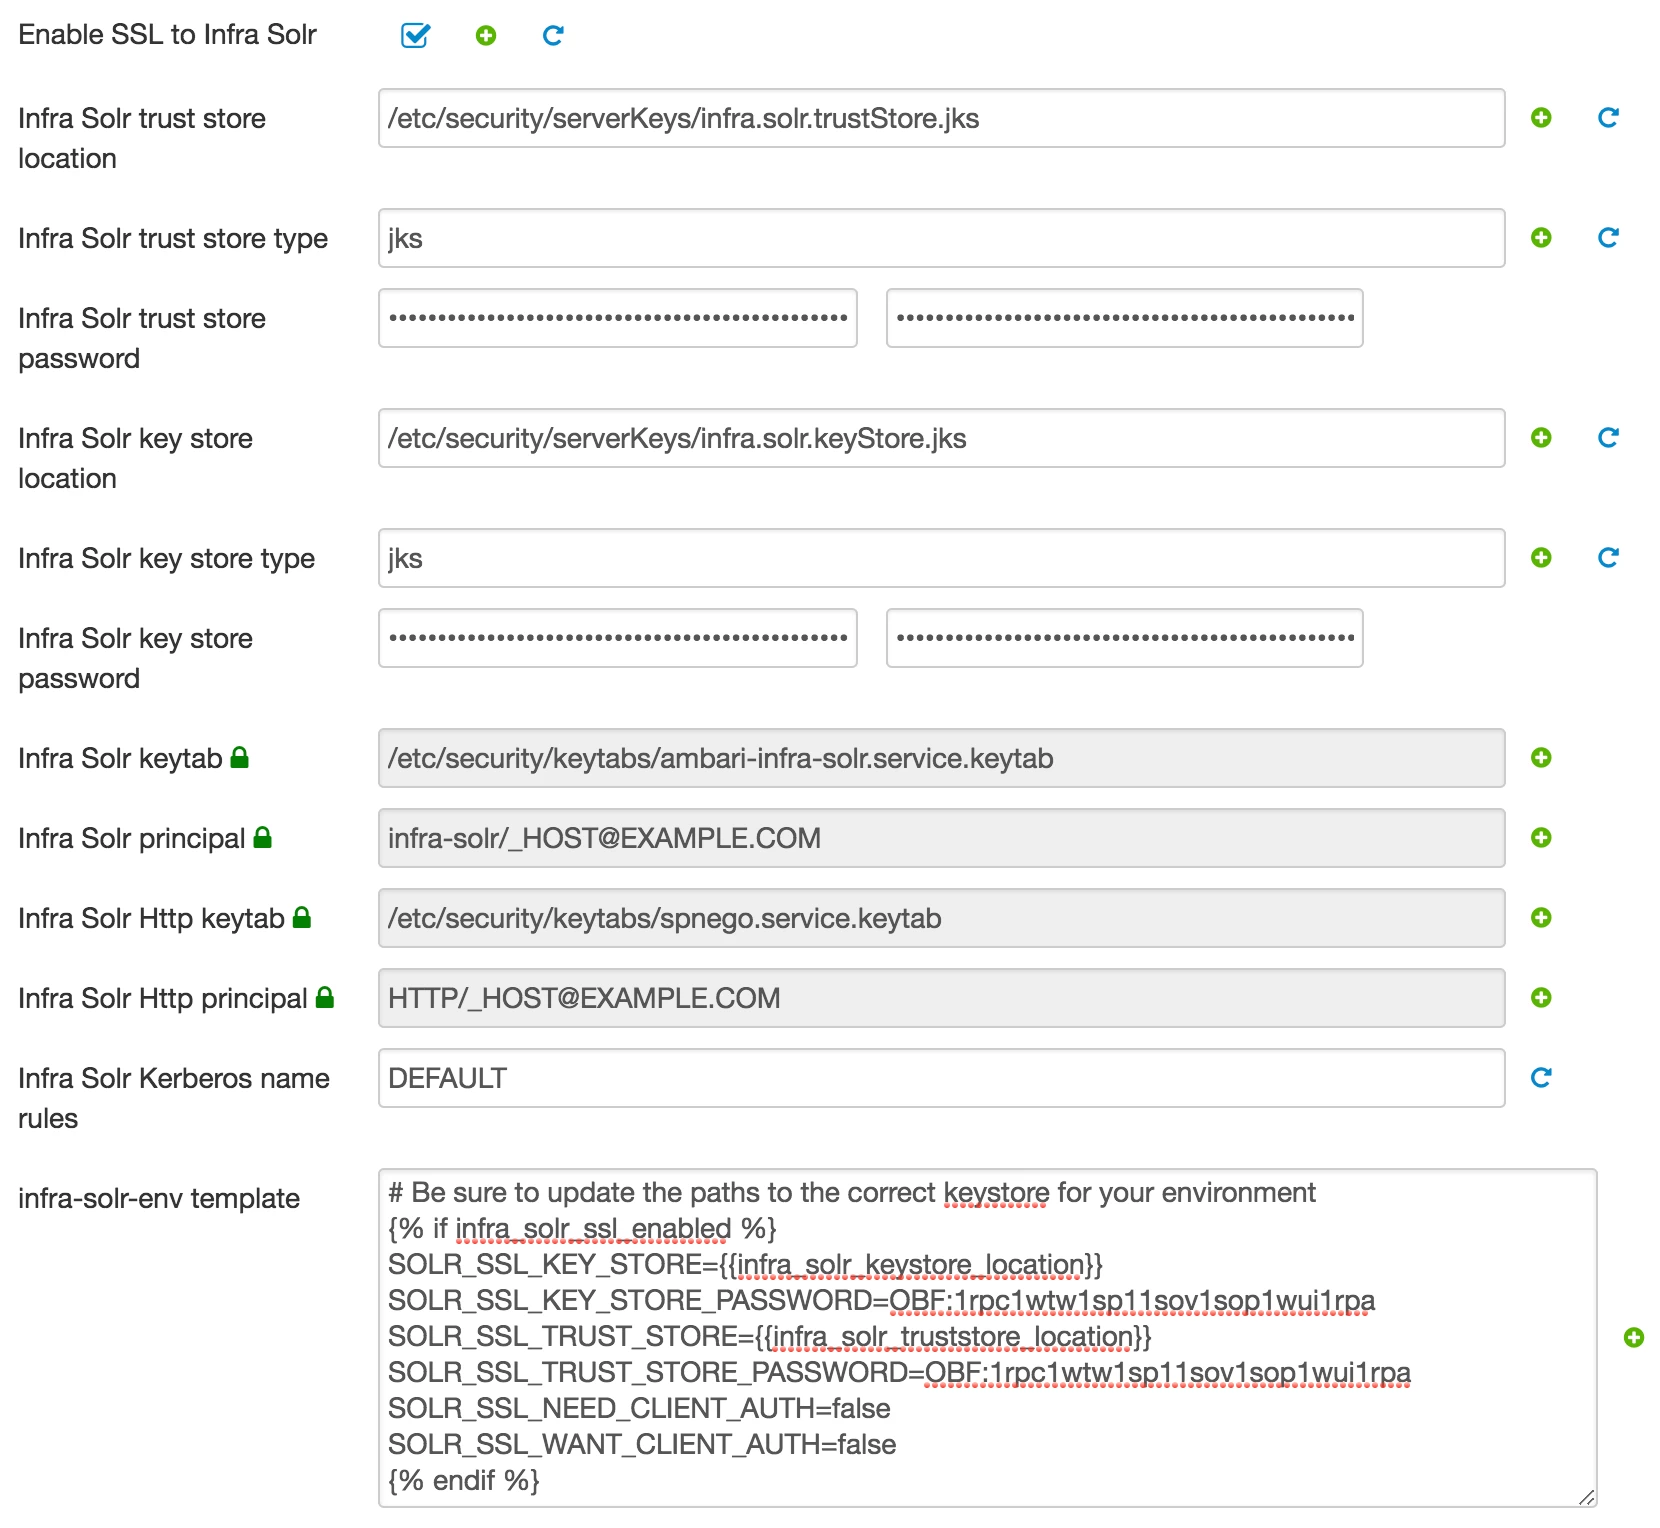Focus the Infra Solr trust store location field
Screen dimensions: 1660x1528
coord(941,118)
